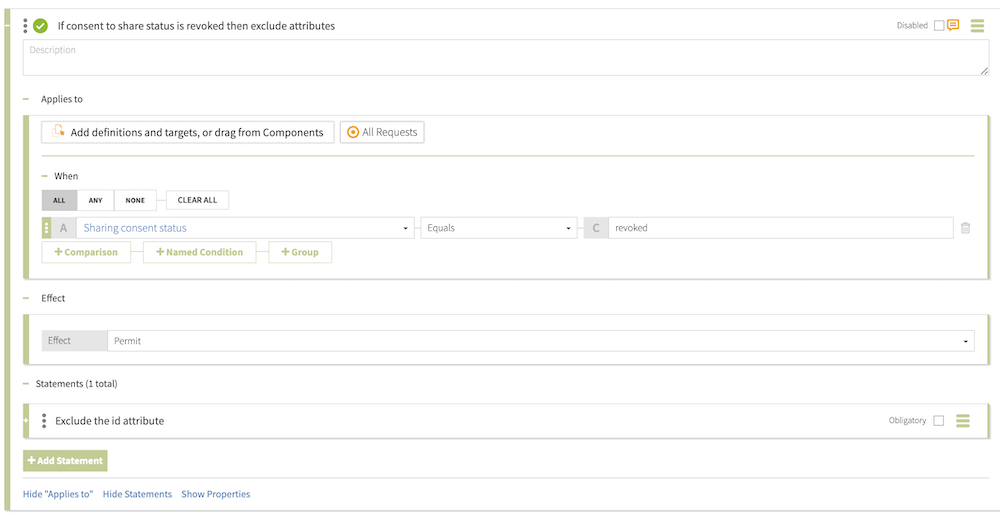Open the orange comment icon

953,26
